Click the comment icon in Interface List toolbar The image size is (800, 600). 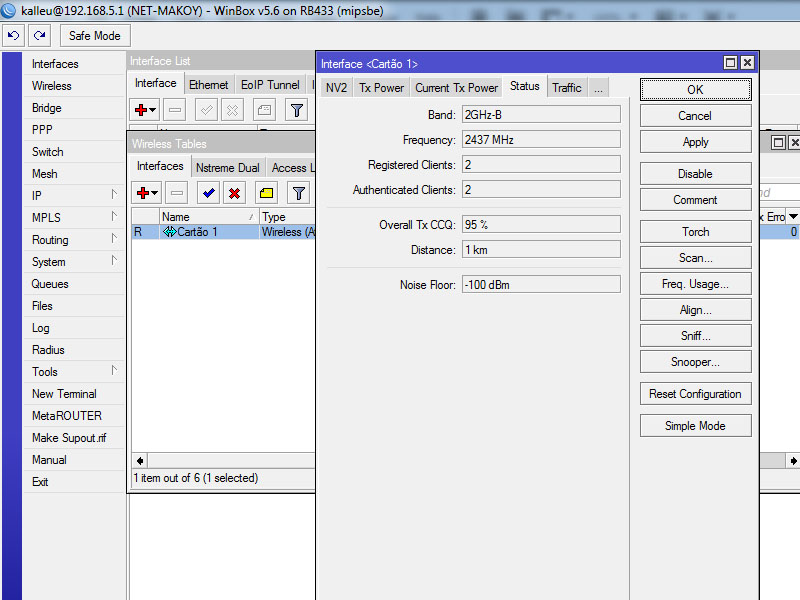click(264, 110)
